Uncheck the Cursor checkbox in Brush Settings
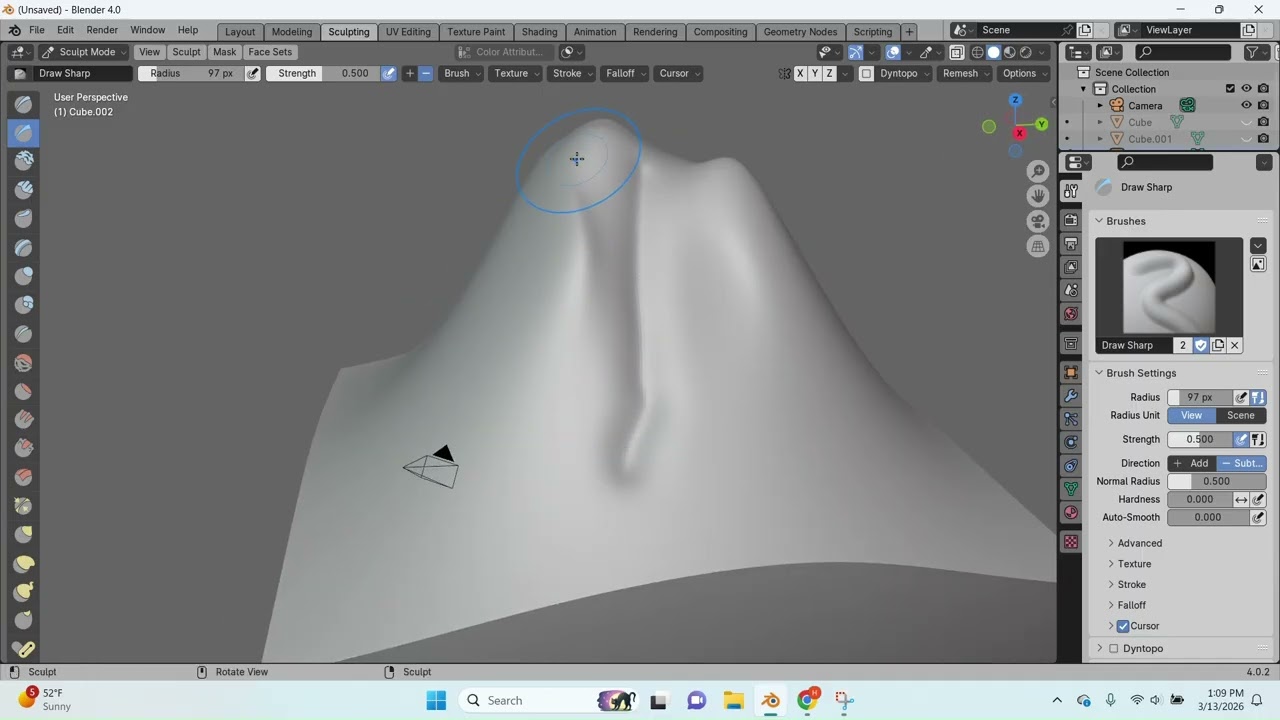Screen dimensions: 1280x720 1123,626
